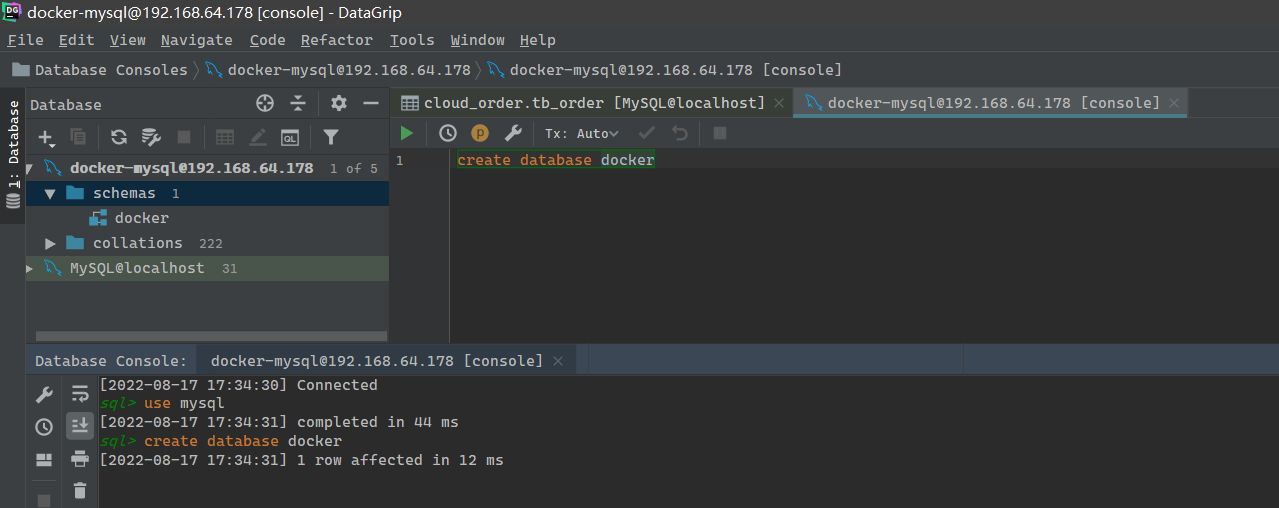The width and height of the screenshot is (1279, 508).
Task: Click the last breadcrumb docker-mysql [console]
Action: [665, 70]
